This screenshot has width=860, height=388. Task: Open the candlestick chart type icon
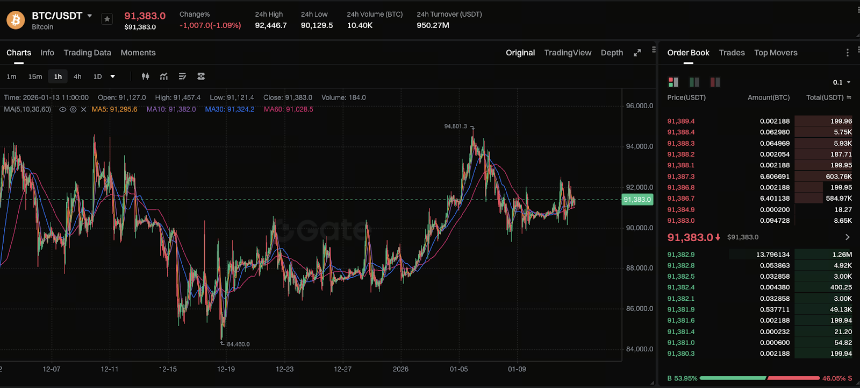(145, 76)
